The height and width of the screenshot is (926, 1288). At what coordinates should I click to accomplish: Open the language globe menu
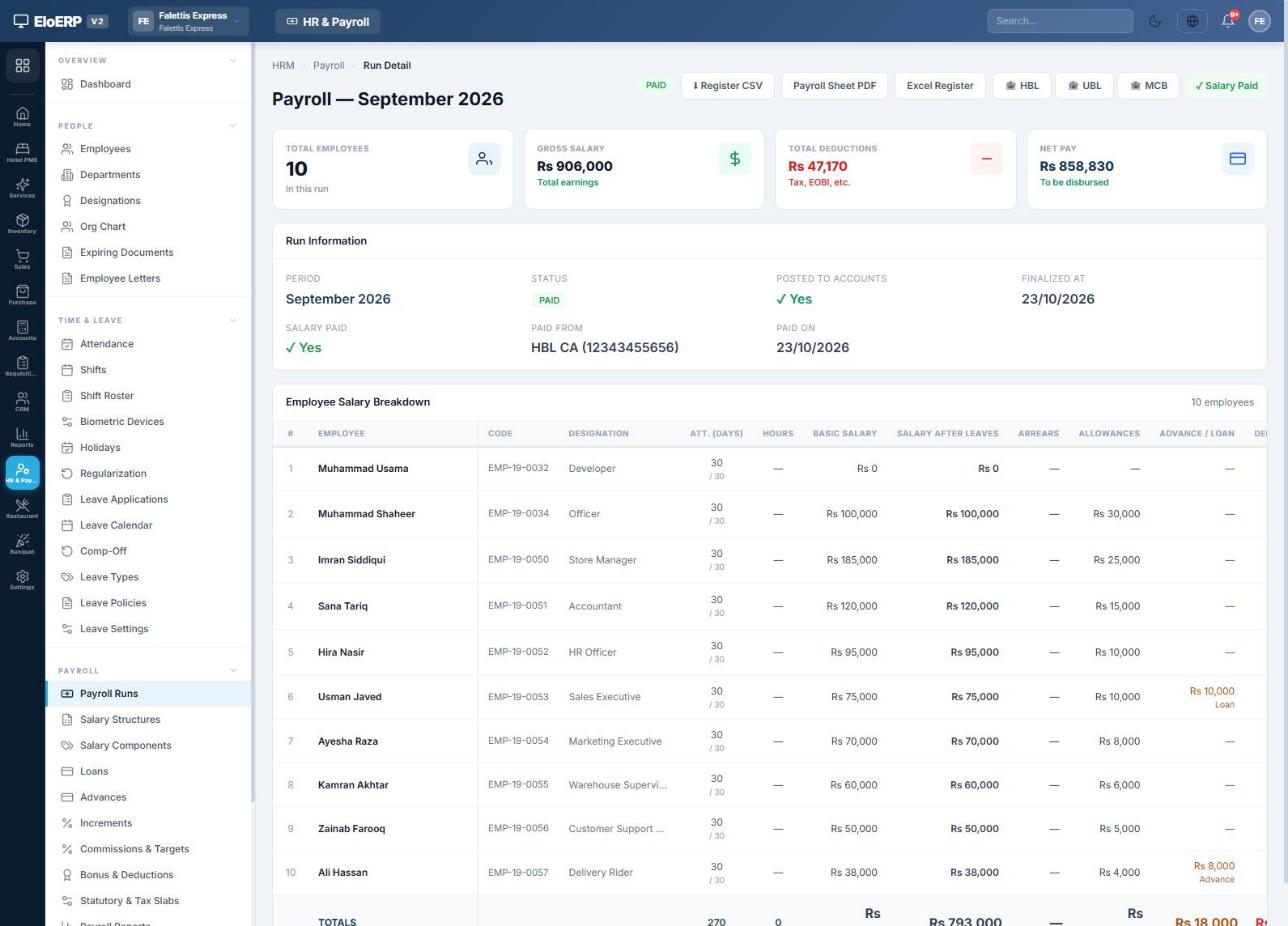point(1192,21)
